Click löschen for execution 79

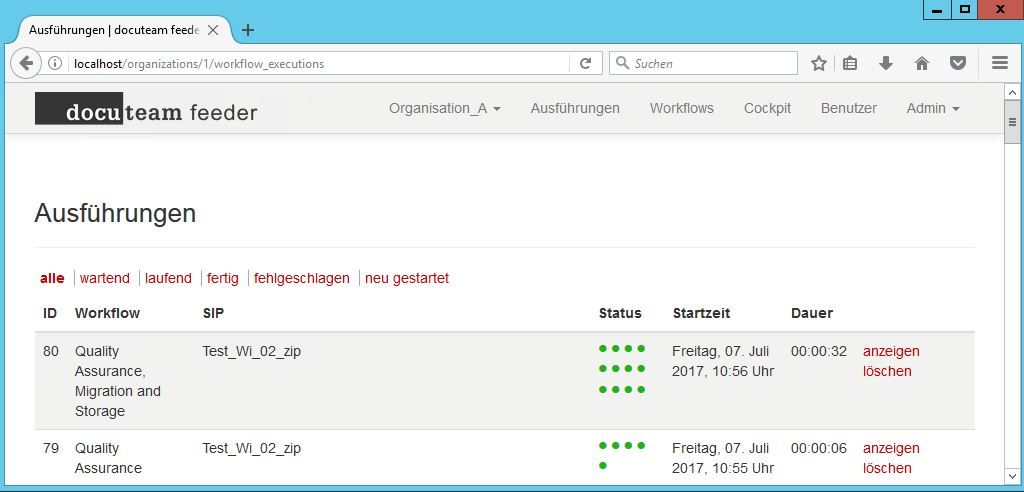[887, 468]
